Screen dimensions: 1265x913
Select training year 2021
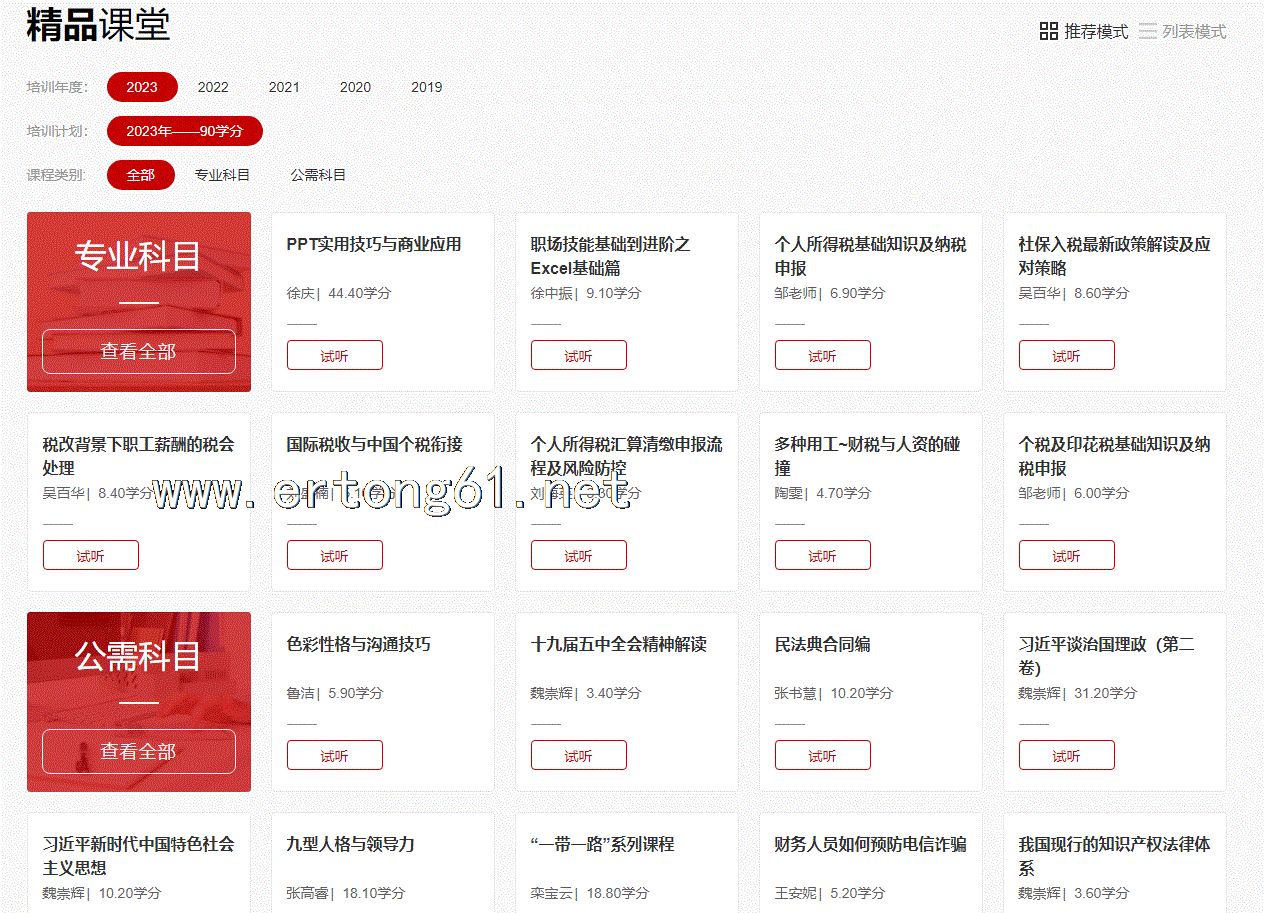[x=284, y=87]
